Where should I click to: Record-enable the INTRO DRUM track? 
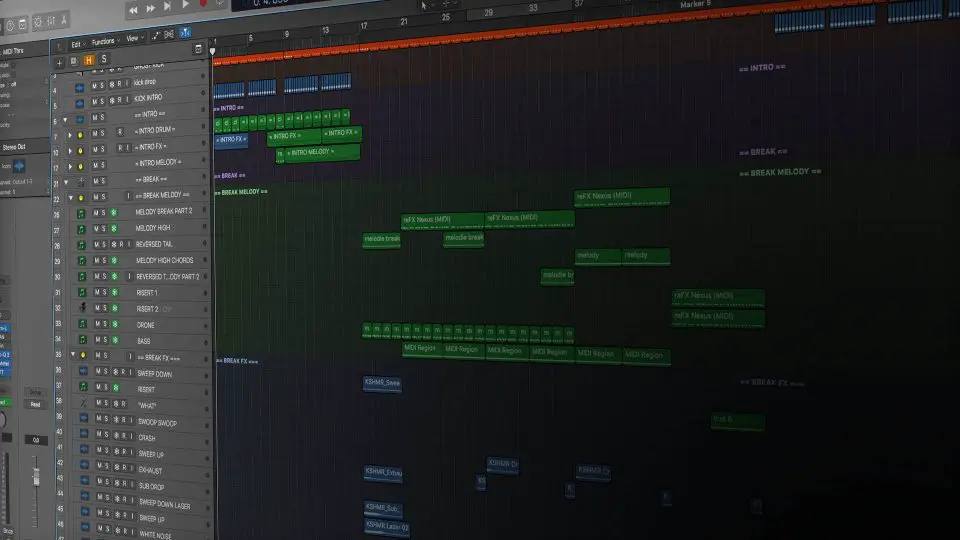120,132
